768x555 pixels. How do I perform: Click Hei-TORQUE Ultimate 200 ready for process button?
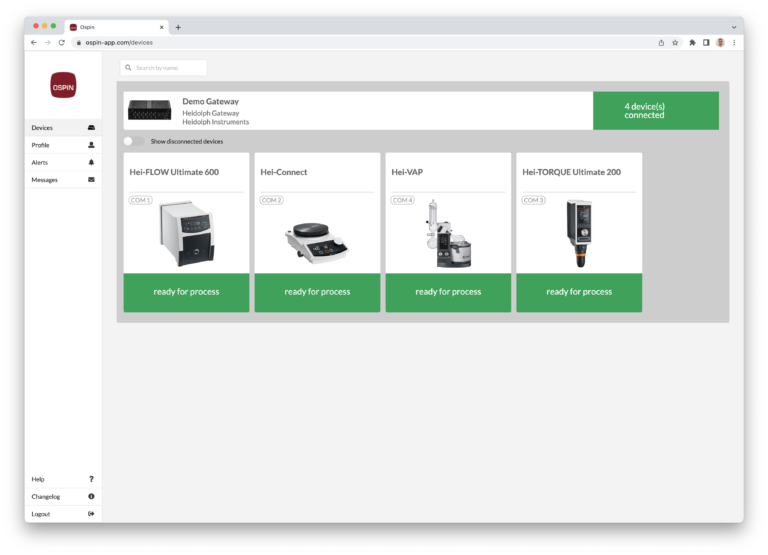click(579, 292)
